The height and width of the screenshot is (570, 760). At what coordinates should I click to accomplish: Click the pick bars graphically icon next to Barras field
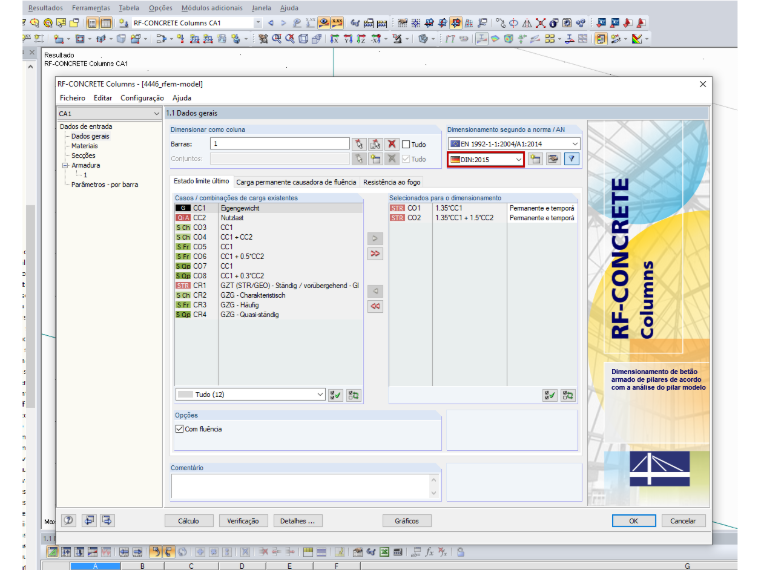[359, 144]
